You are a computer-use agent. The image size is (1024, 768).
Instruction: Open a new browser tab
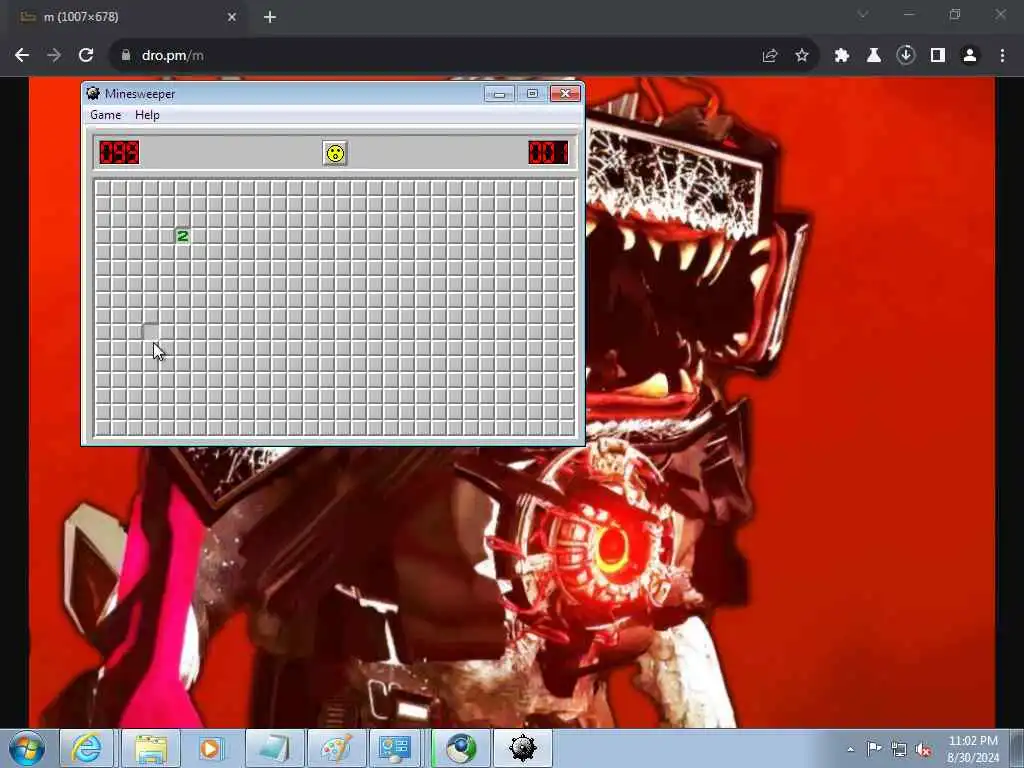point(270,17)
